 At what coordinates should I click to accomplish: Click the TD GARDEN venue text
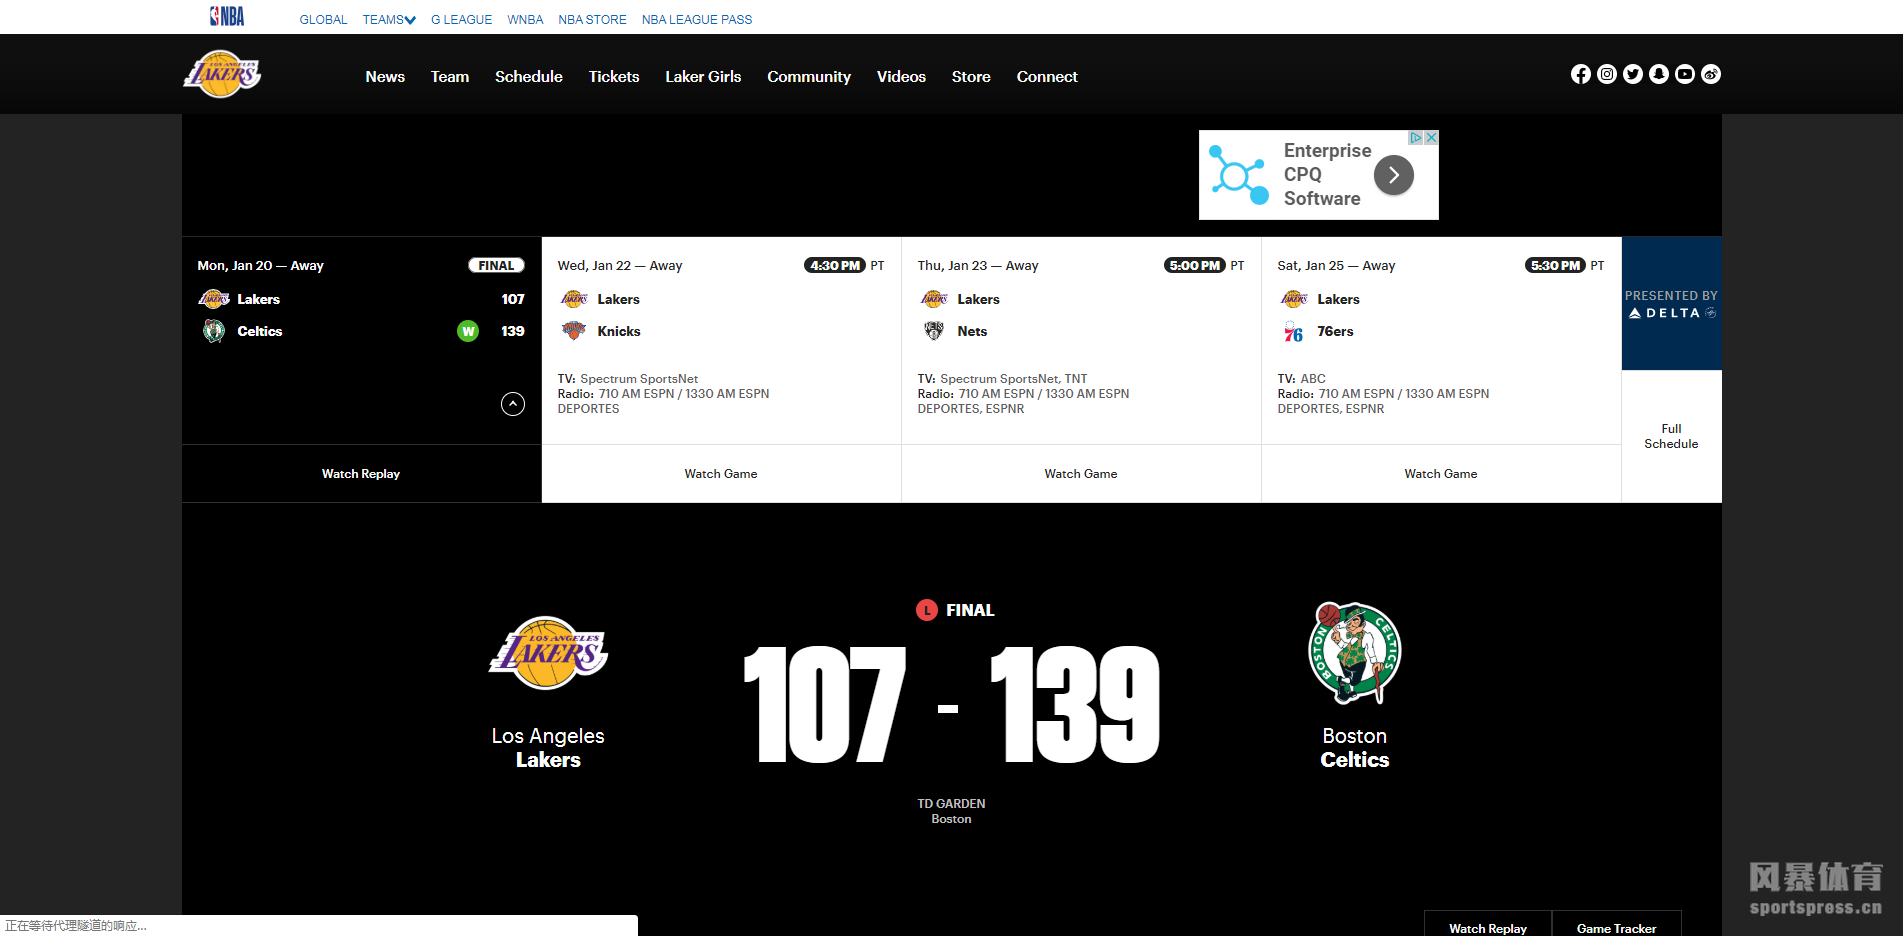coord(951,804)
